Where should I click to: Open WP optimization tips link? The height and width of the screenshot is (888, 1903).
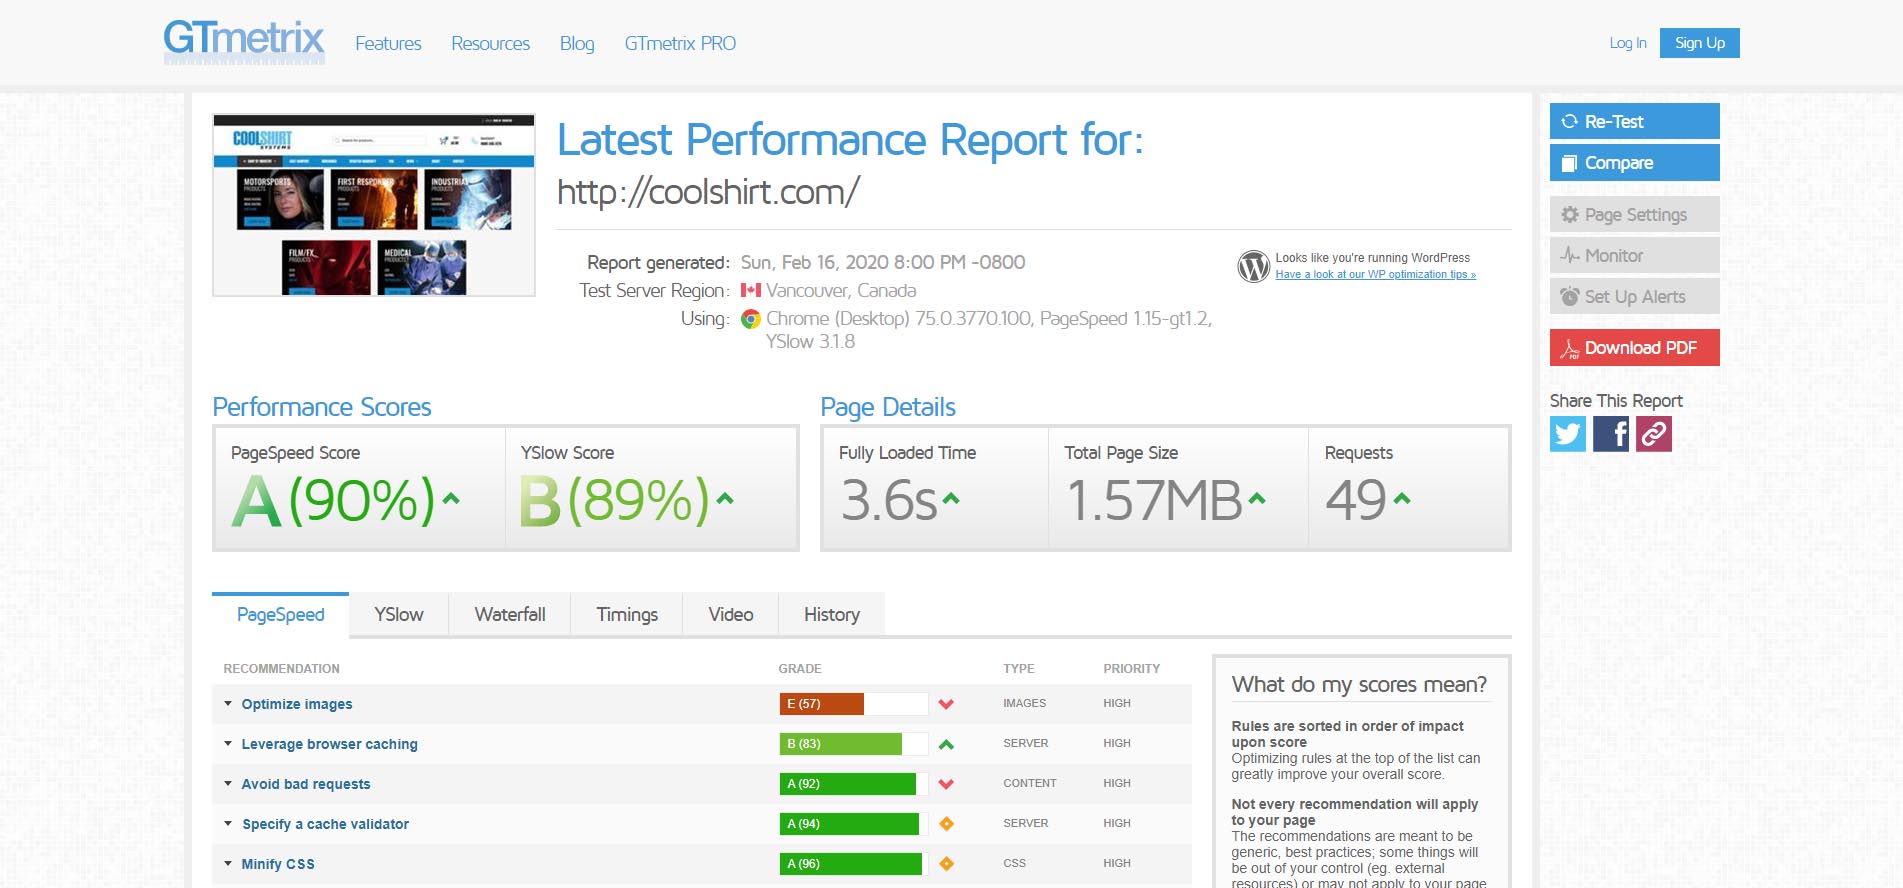tap(1375, 274)
